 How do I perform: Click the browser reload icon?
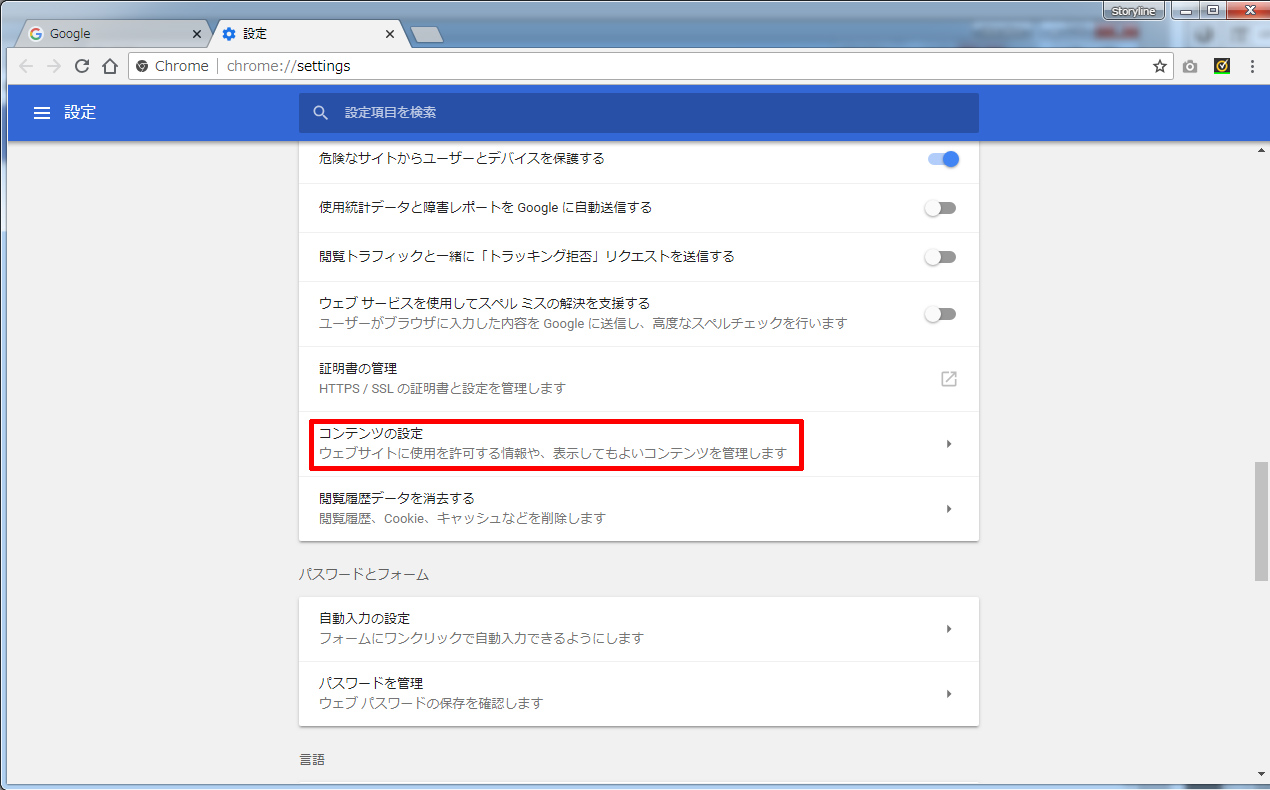(82, 66)
